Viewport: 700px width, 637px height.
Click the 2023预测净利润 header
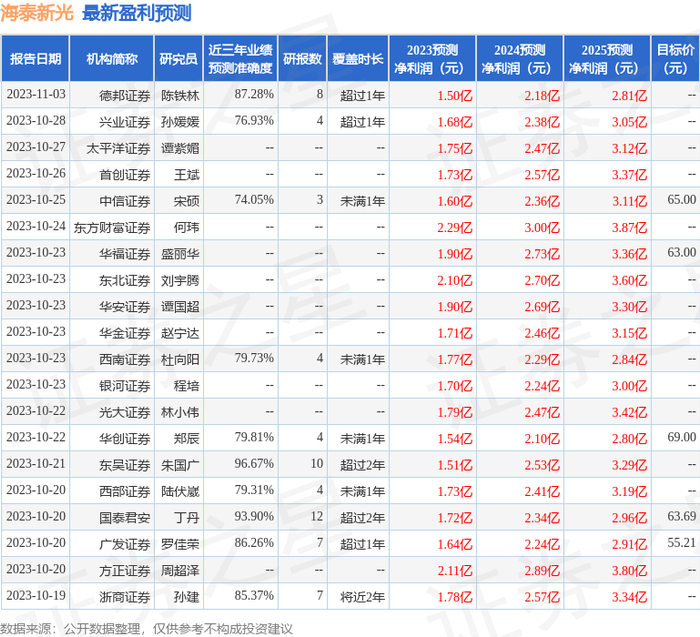click(x=432, y=58)
